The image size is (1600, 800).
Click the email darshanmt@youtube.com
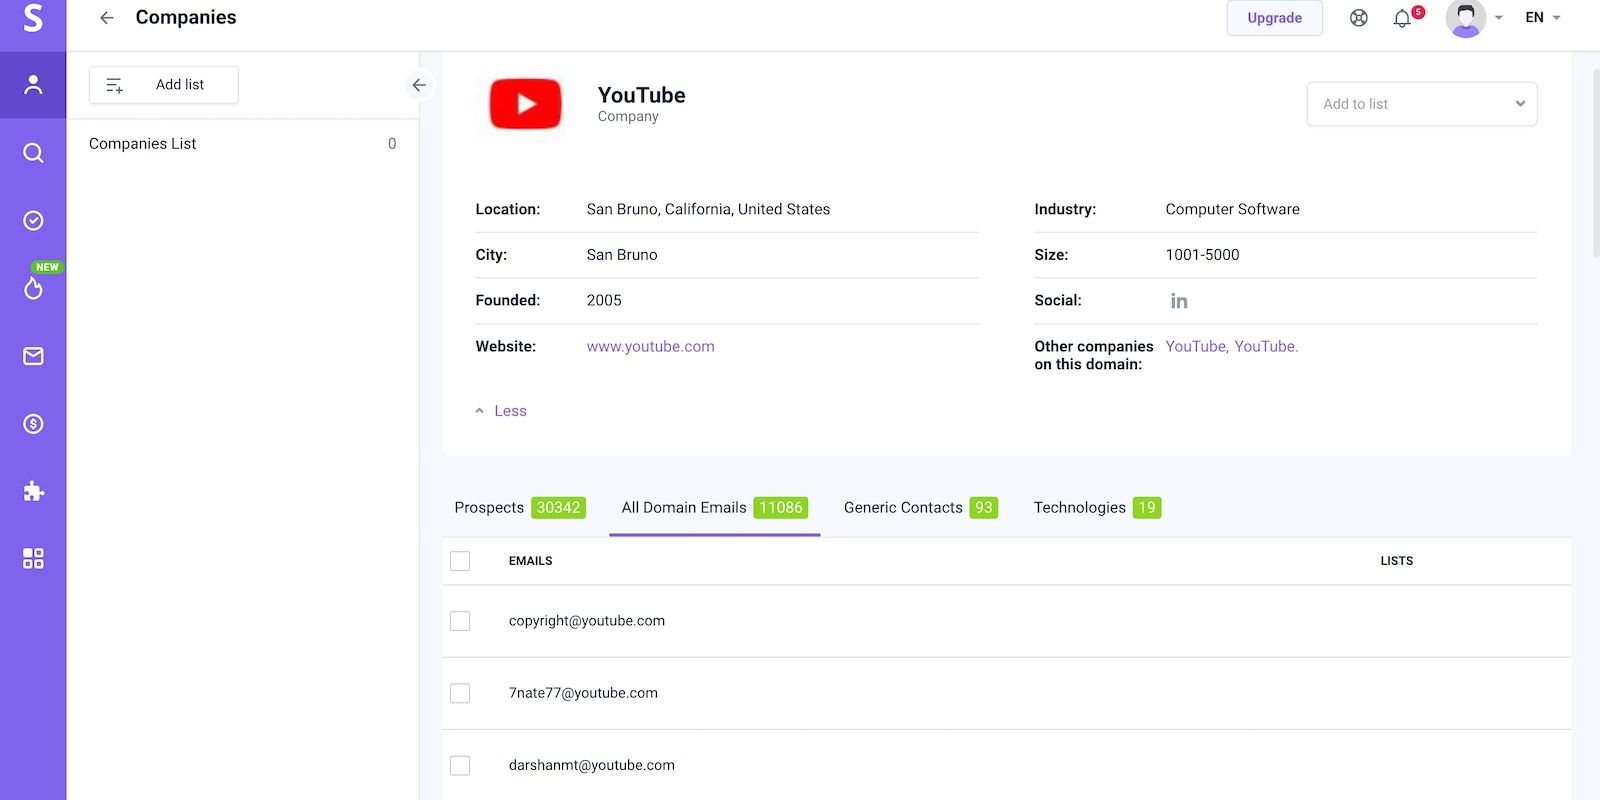click(591, 765)
